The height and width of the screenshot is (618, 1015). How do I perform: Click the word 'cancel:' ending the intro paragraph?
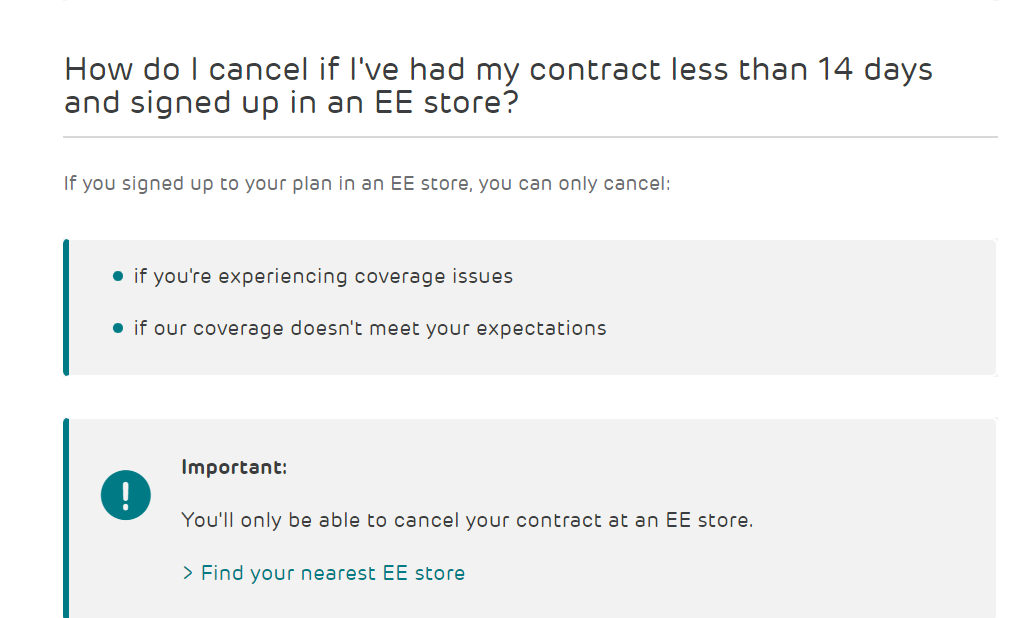637,184
